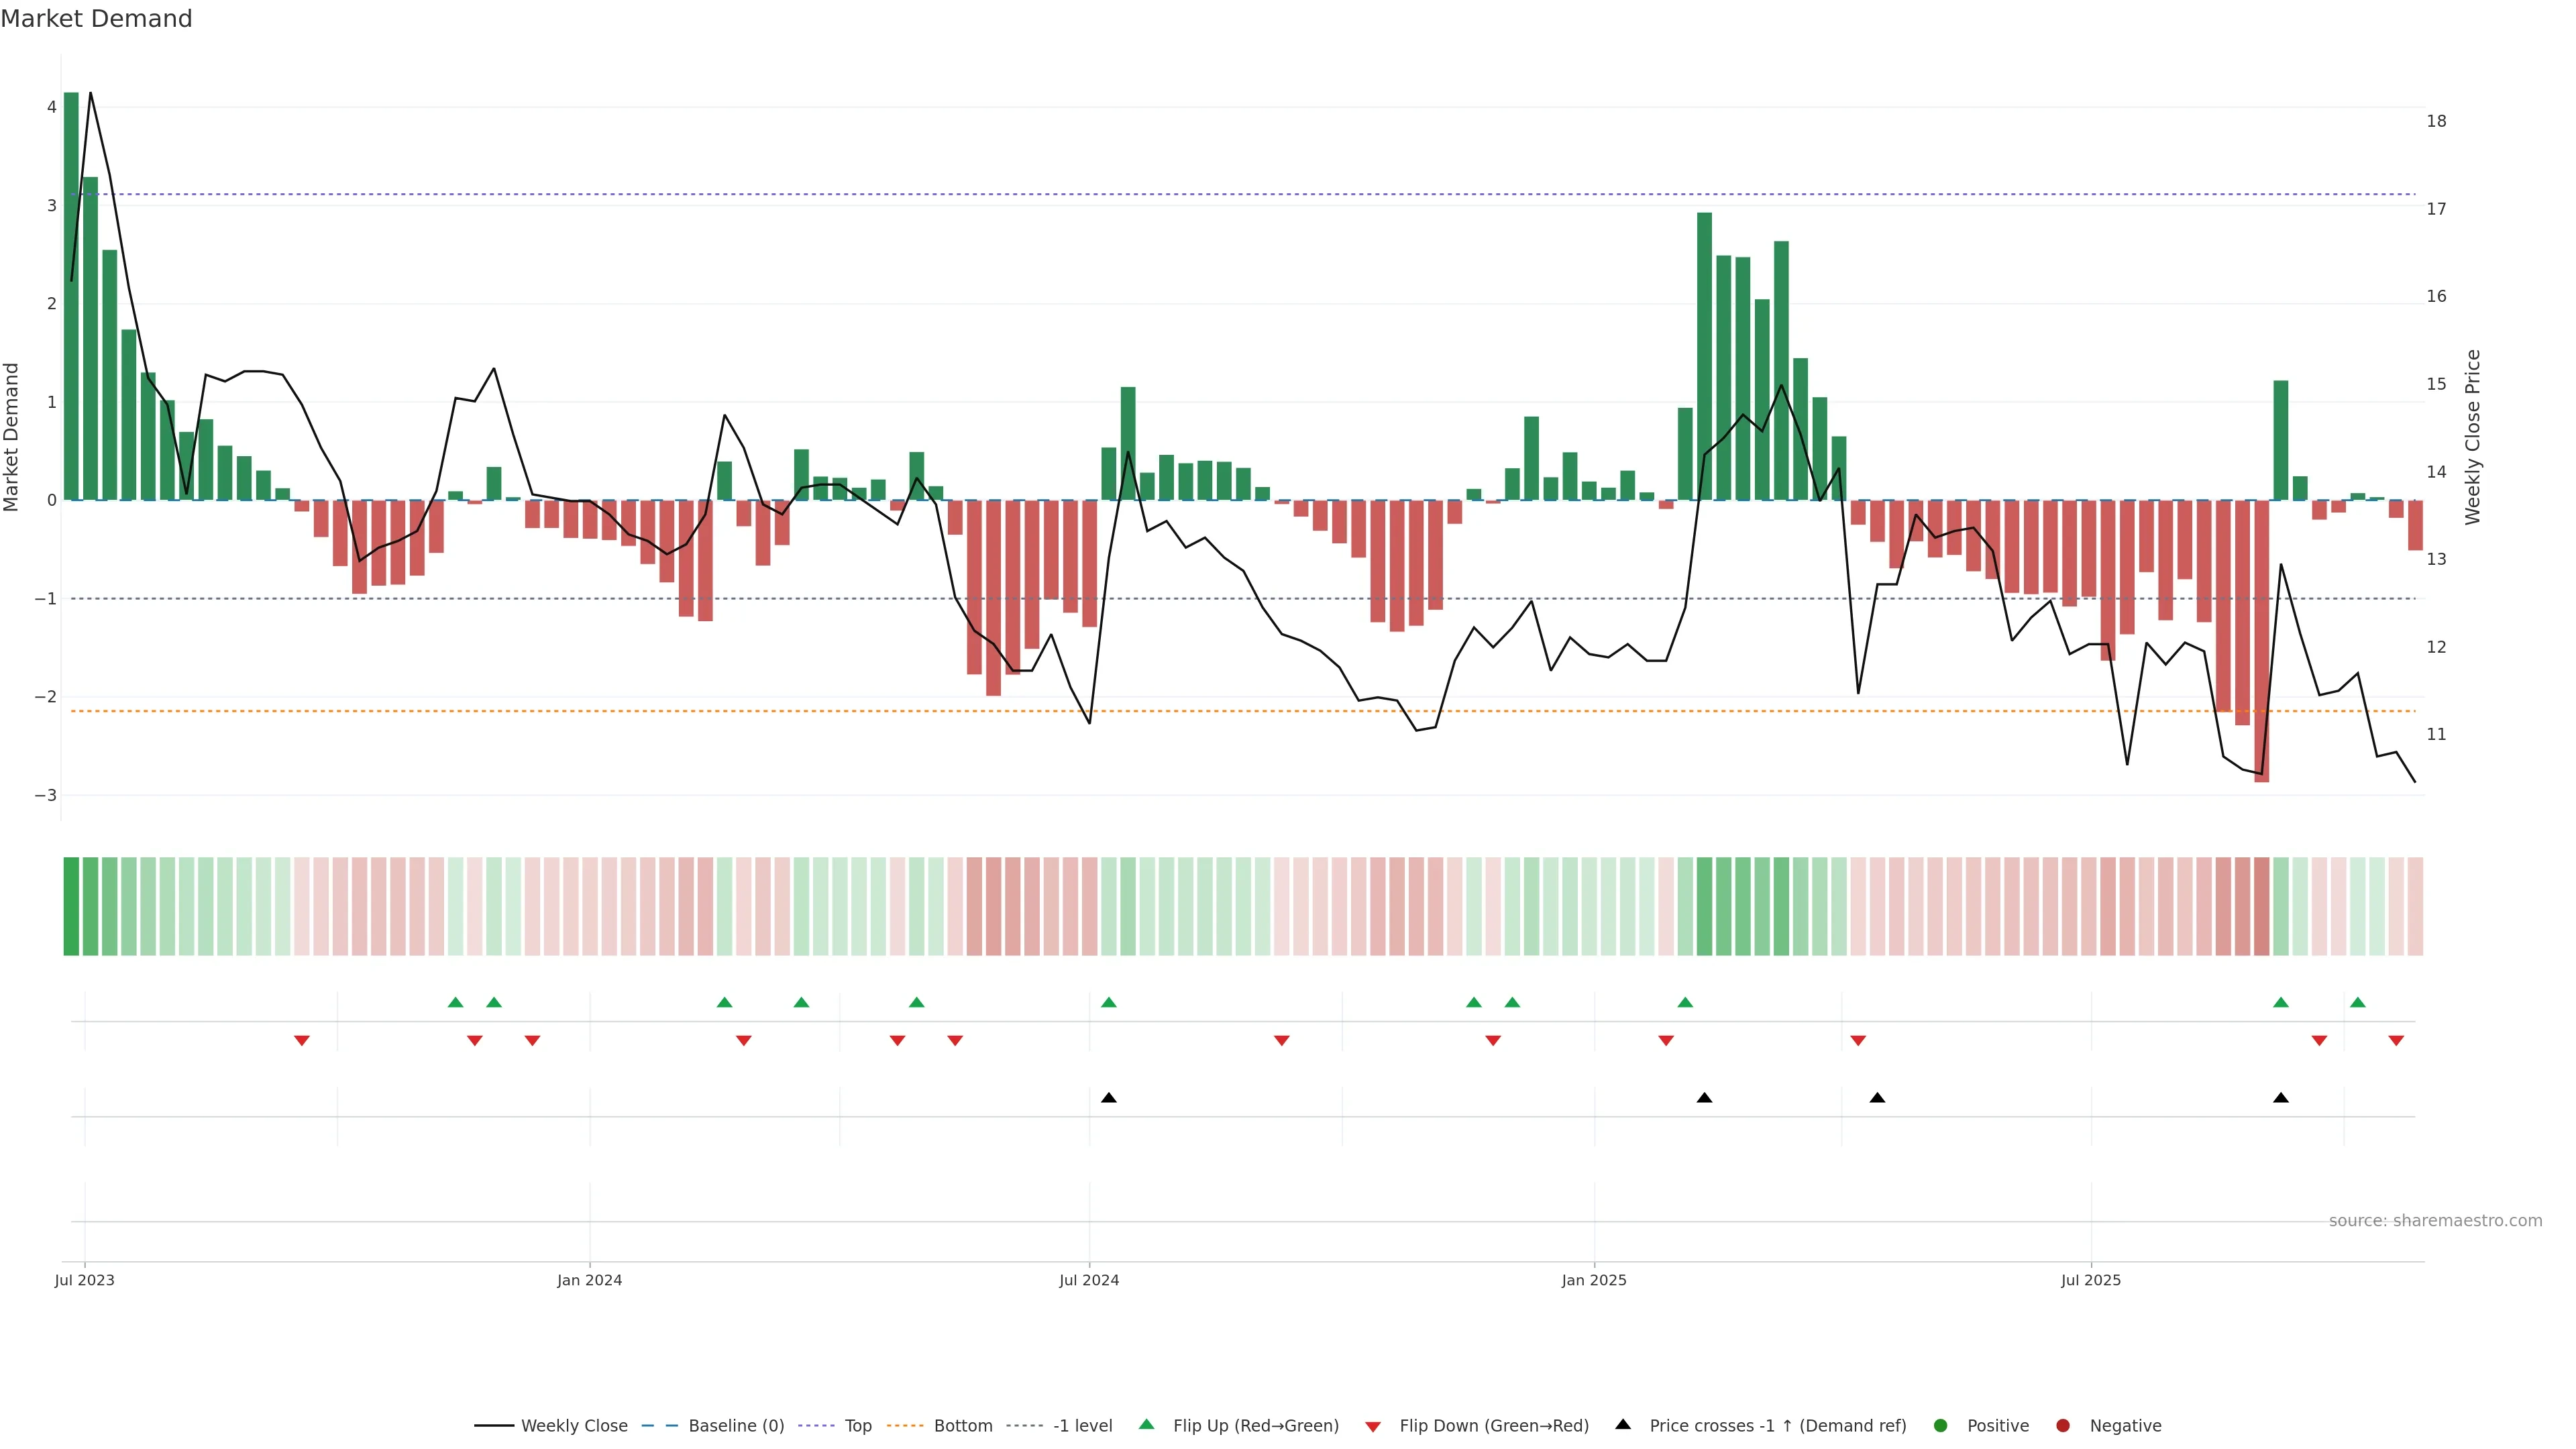
Task: Hide the Top threshold legend item
Action: coord(857,1425)
